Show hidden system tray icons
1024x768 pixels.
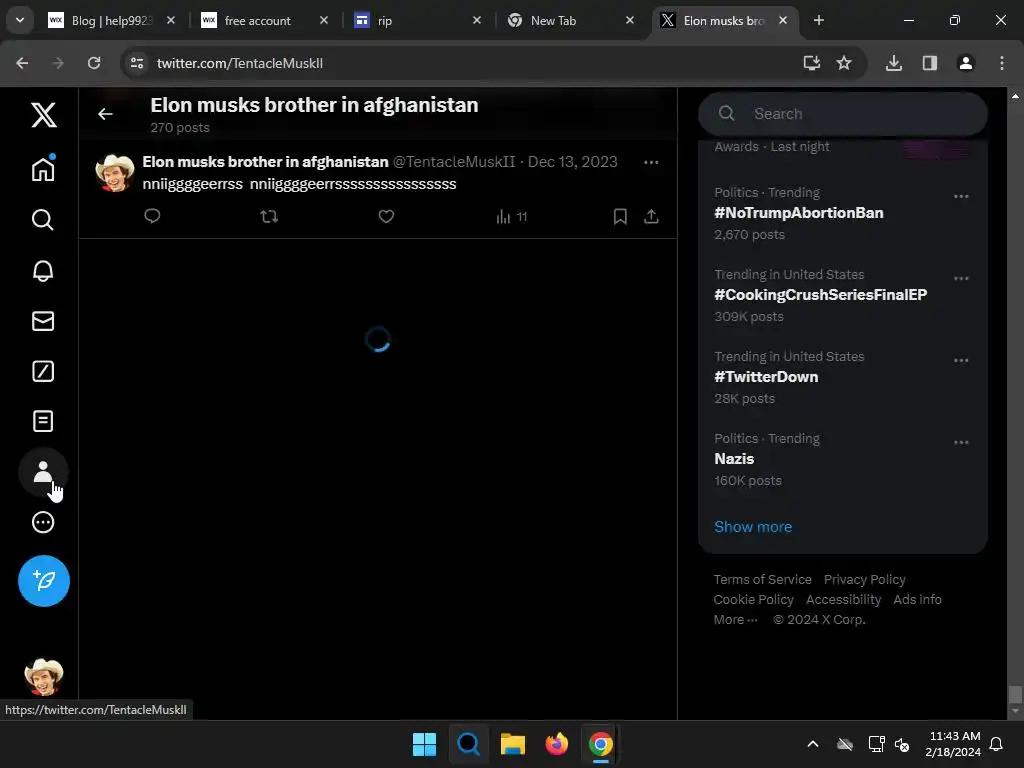[x=813, y=744]
